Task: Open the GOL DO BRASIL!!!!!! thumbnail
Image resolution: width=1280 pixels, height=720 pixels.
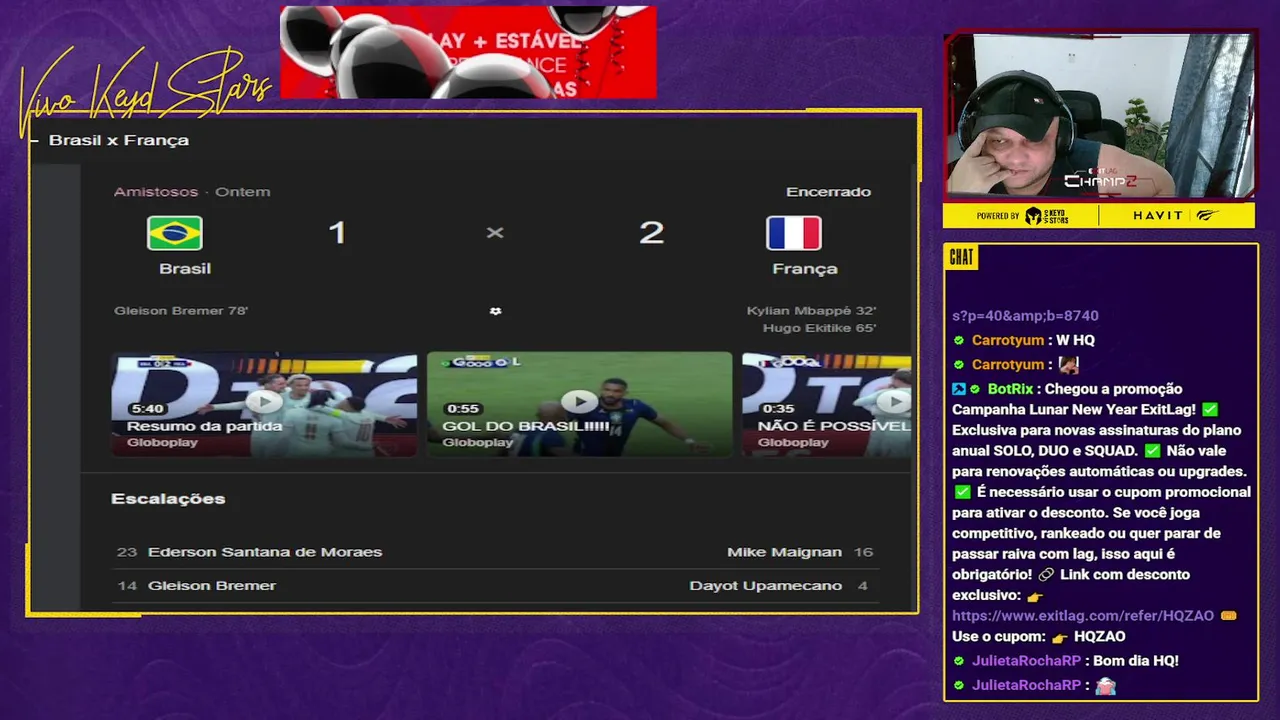Action: pos(580,404)
